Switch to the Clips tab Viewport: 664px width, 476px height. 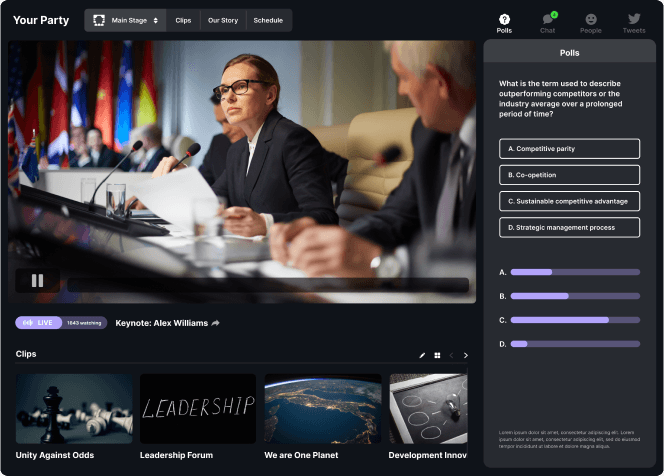[183, 20]
